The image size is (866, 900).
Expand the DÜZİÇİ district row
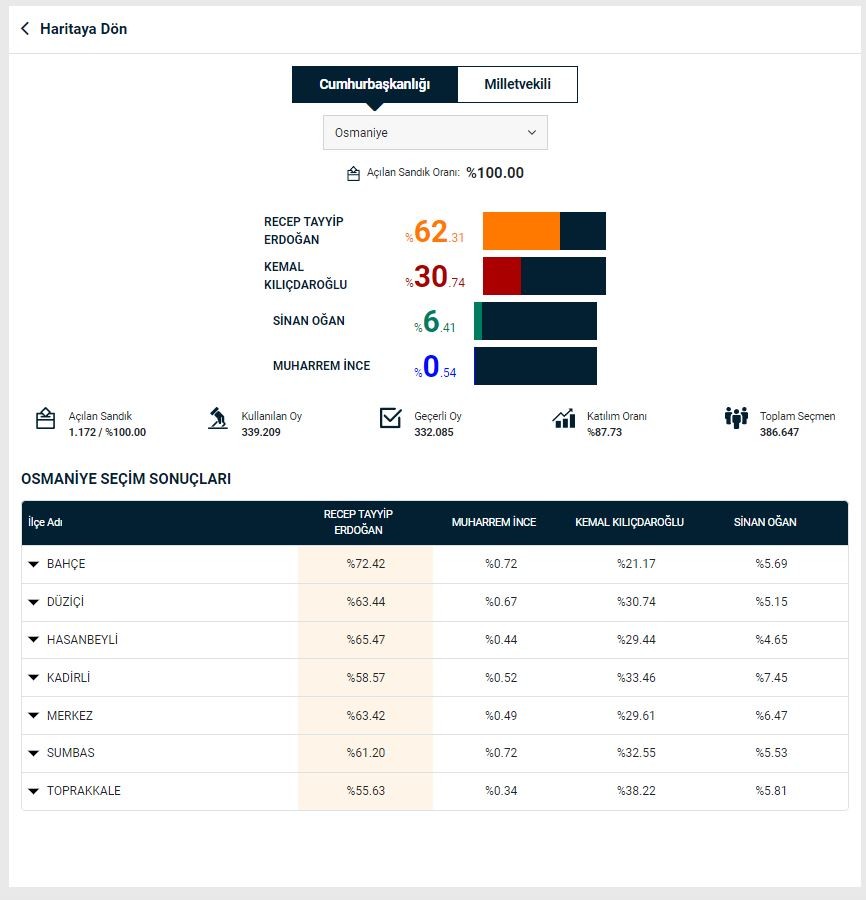point(33,603)
